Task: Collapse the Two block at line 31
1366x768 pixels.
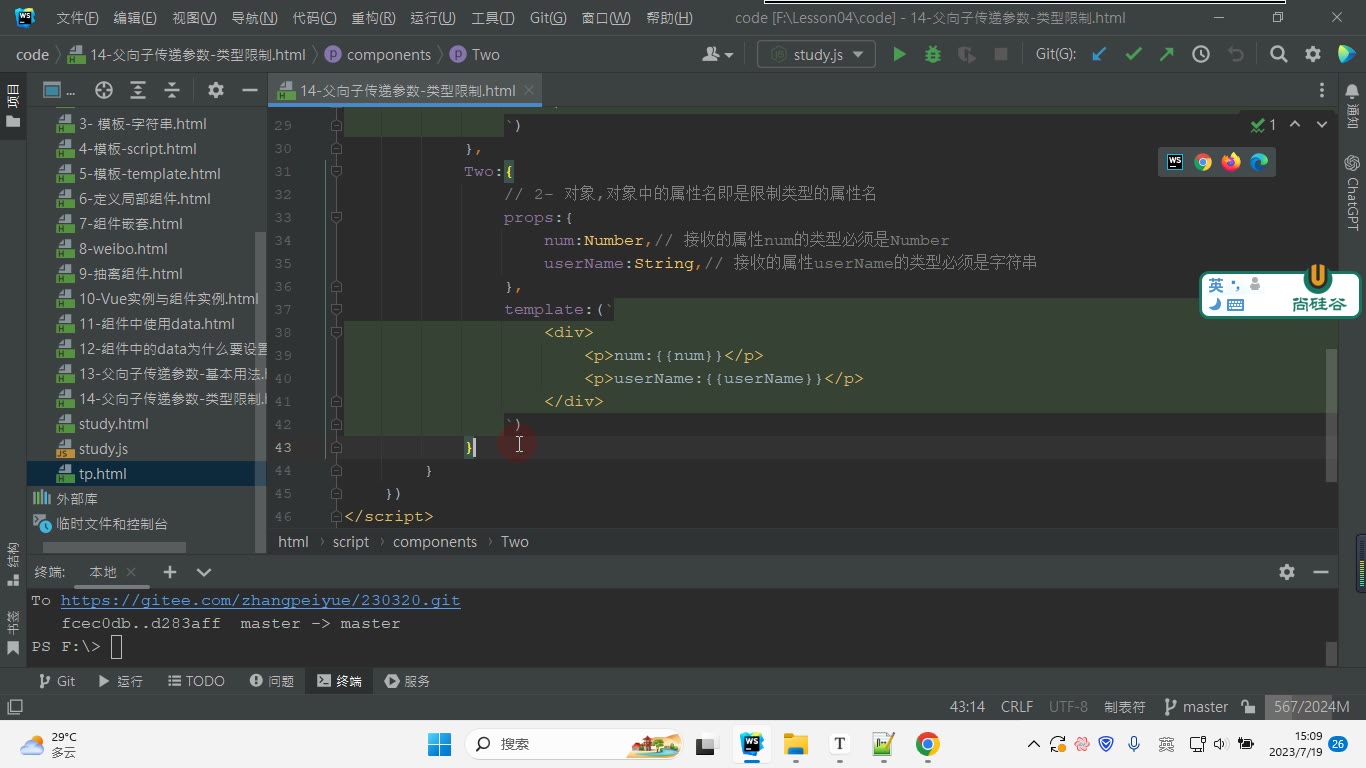Action: tap(336, 172)
